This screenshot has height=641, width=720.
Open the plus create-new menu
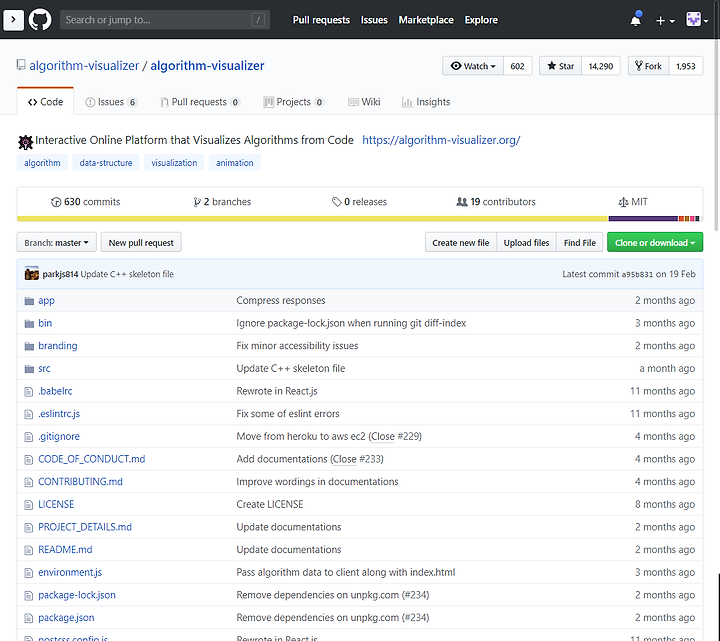[664, 21]
